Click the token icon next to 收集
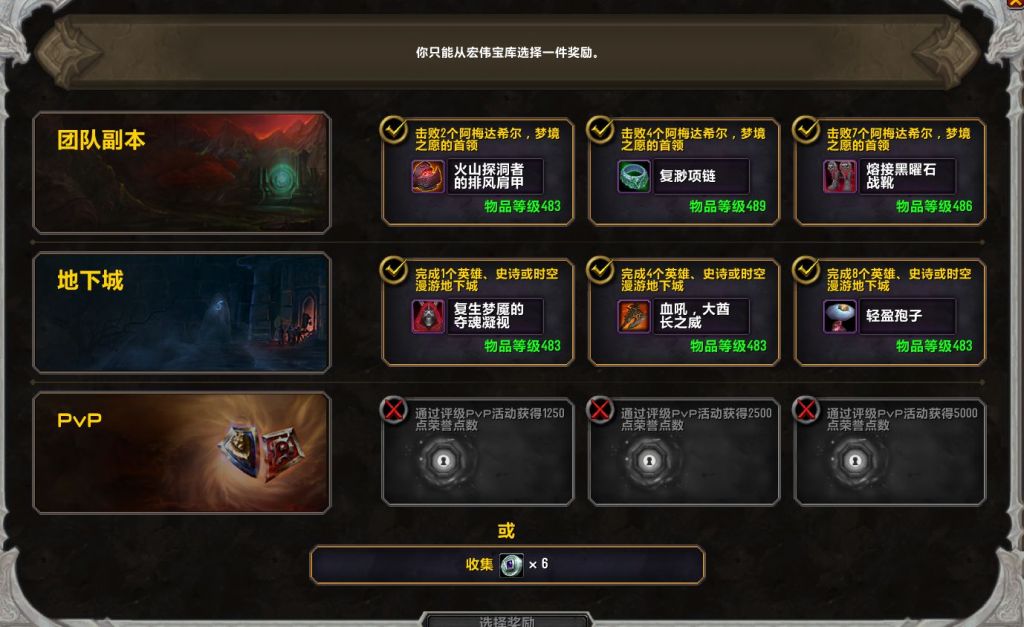Image resolution: width=1024 pixels, height=627 pixels. pos(511,564)
